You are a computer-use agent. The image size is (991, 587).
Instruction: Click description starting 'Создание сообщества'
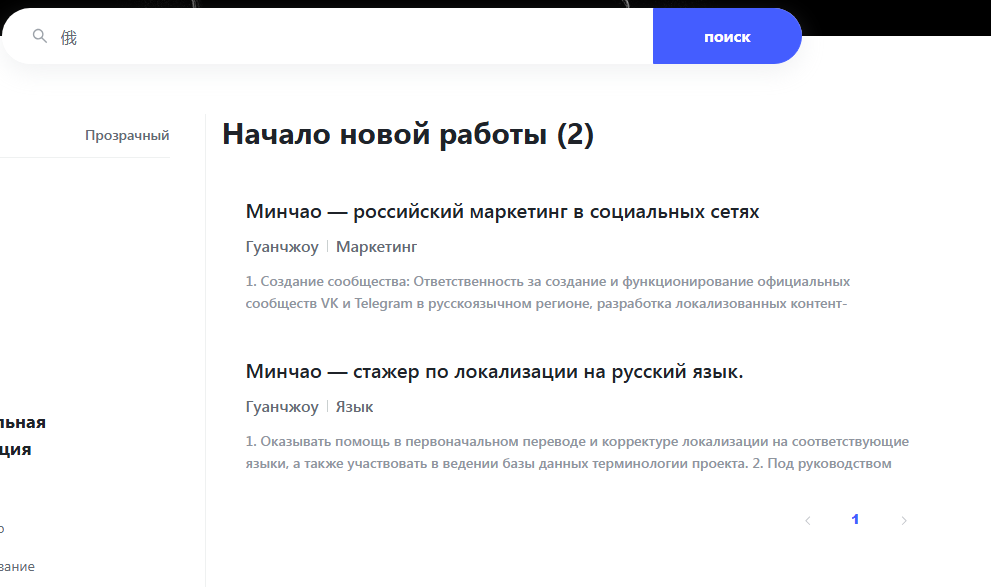[547, 293]
